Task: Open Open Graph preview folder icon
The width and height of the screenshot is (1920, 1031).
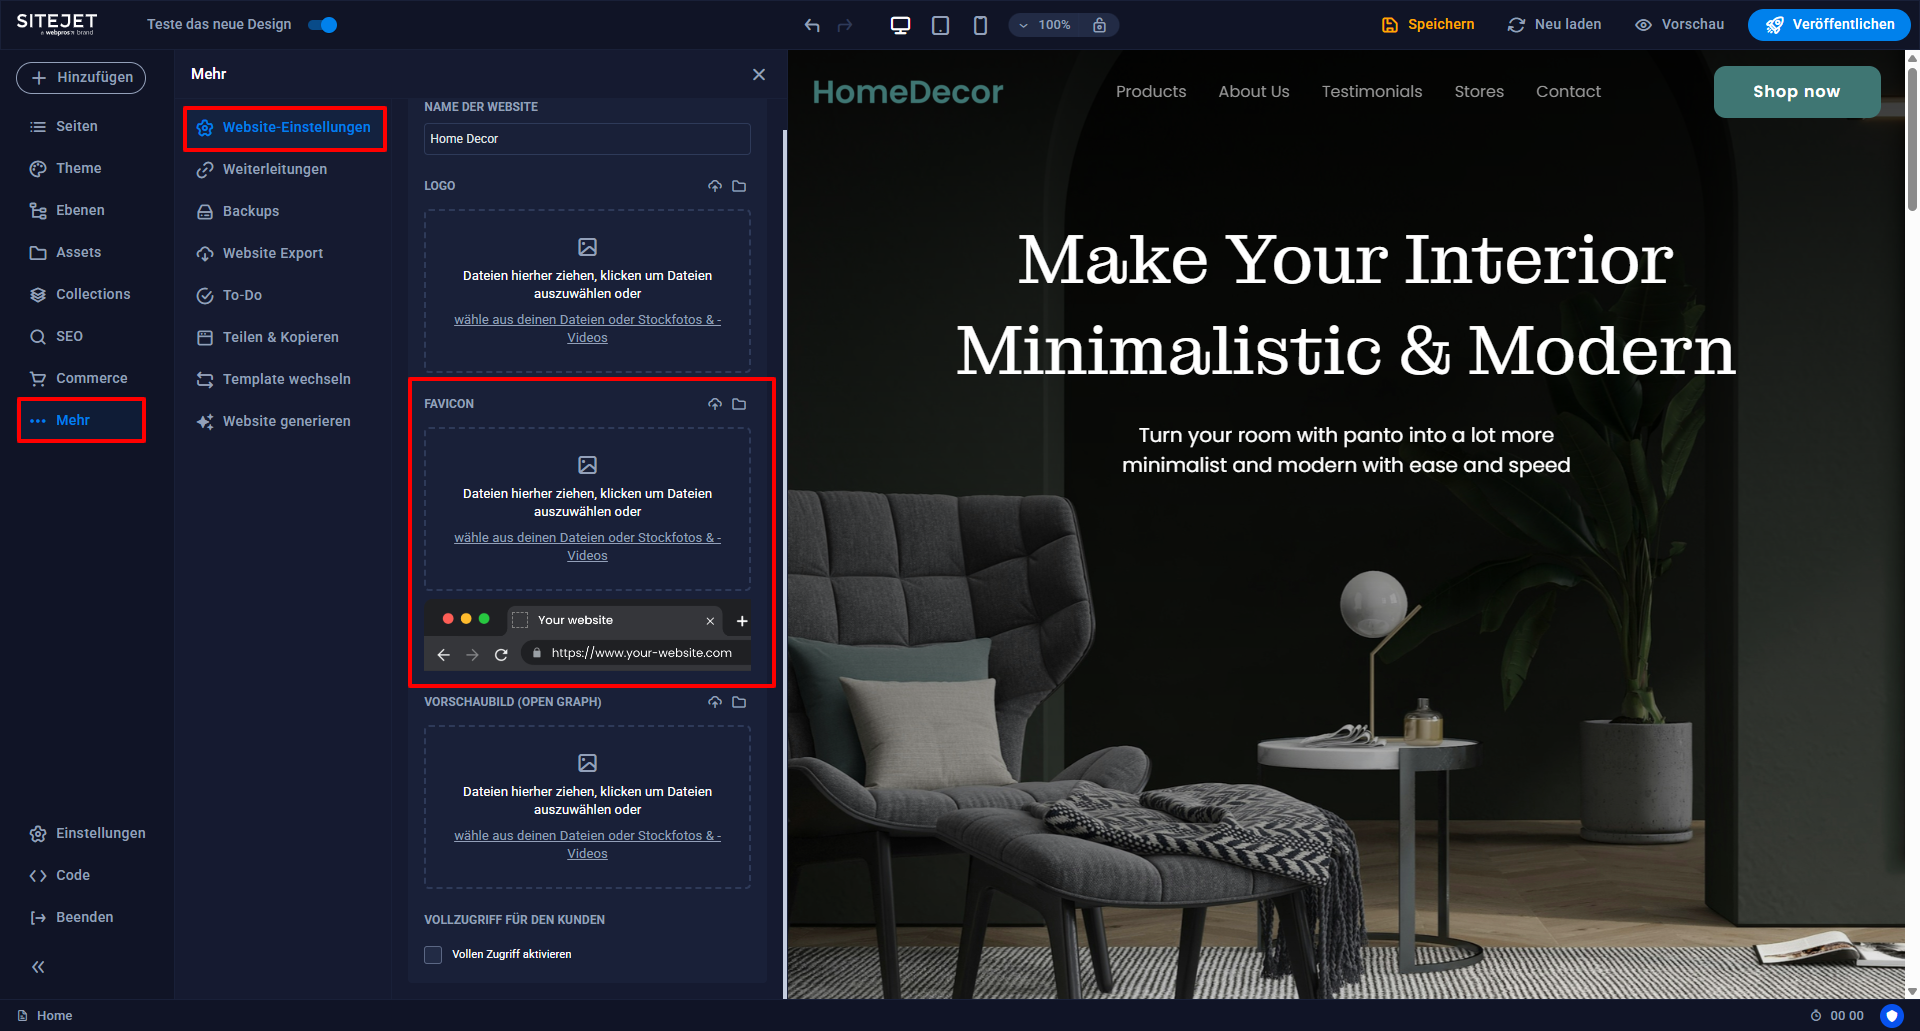Action: pos(739,702)
